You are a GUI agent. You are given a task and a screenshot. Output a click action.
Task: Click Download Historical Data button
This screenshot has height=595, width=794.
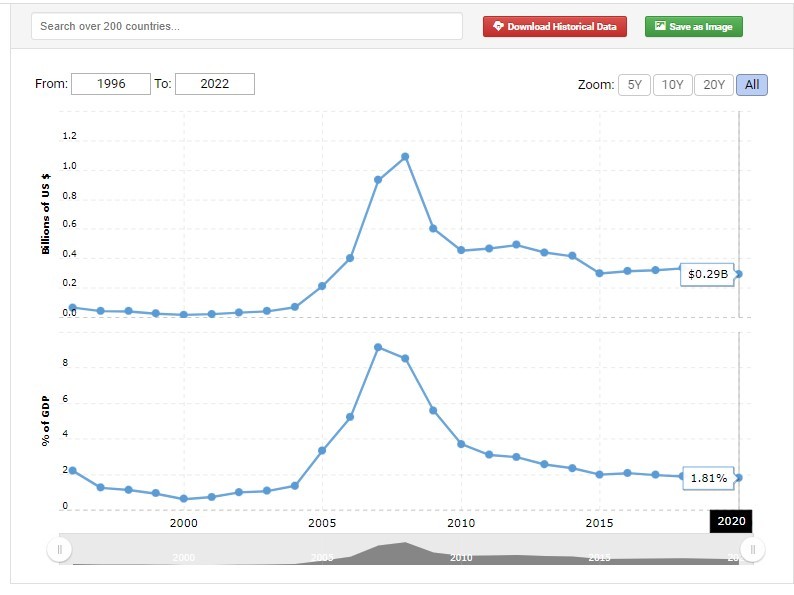554,26
